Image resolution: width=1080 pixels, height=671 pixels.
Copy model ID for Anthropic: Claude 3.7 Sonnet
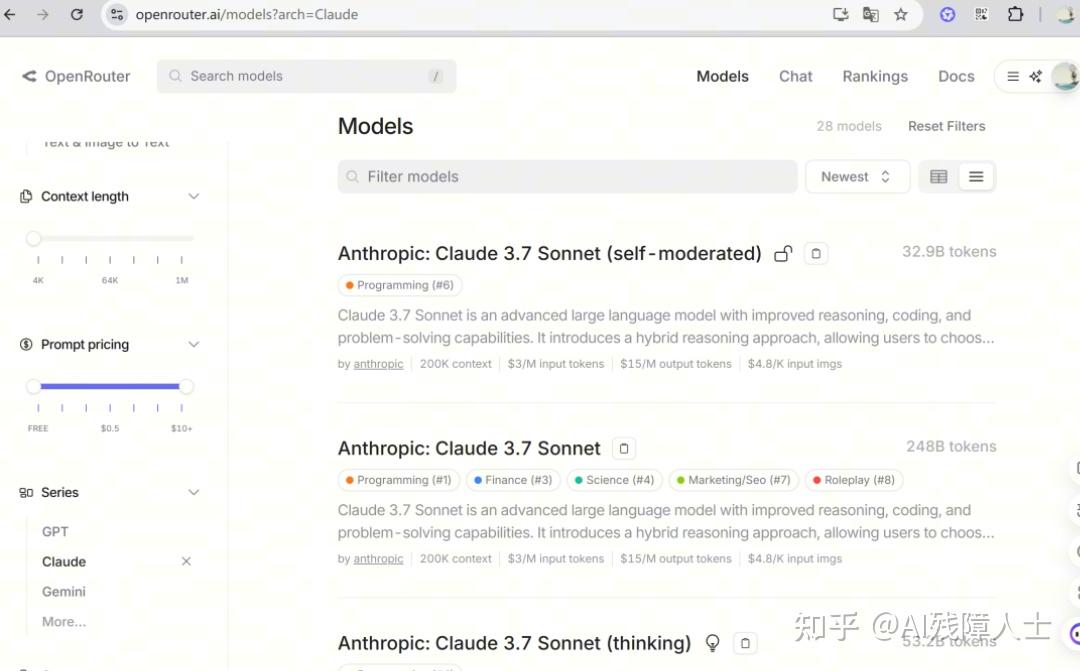pos(623,448)
